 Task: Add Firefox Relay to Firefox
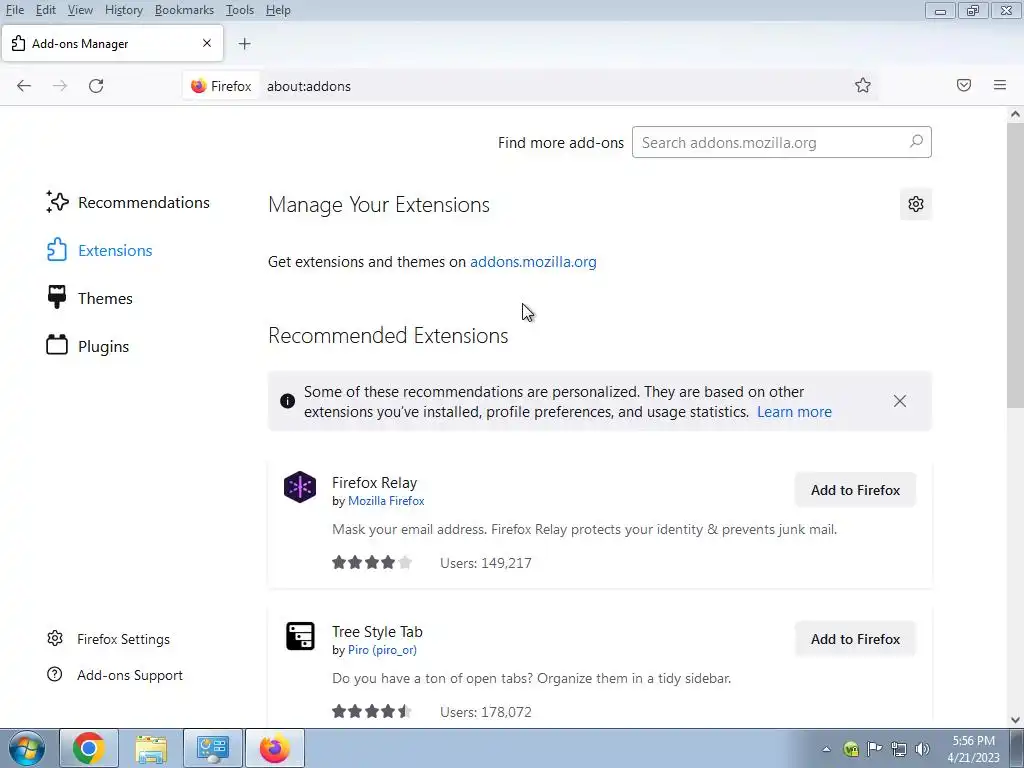coord(856,490)
